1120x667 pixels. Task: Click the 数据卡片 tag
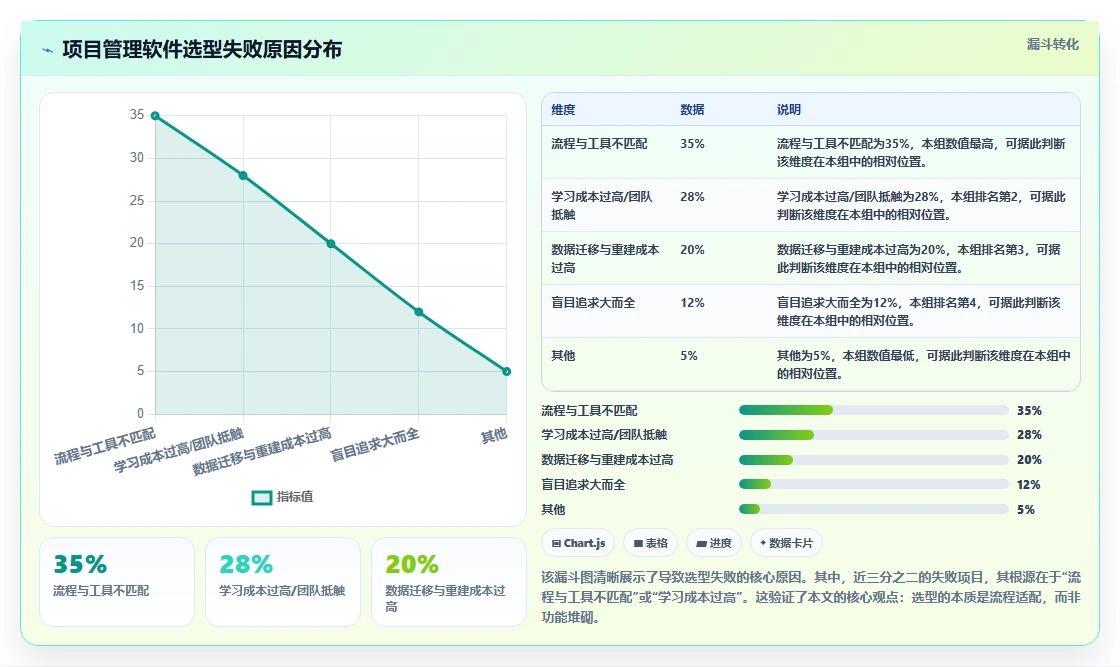(x=786, y=543)
